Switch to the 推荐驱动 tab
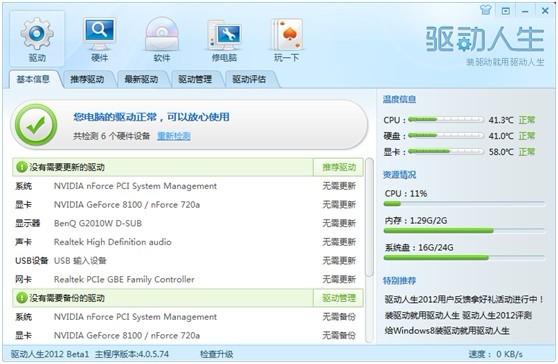The width and height of the screenshot is (558, 364). click(87, 79)
